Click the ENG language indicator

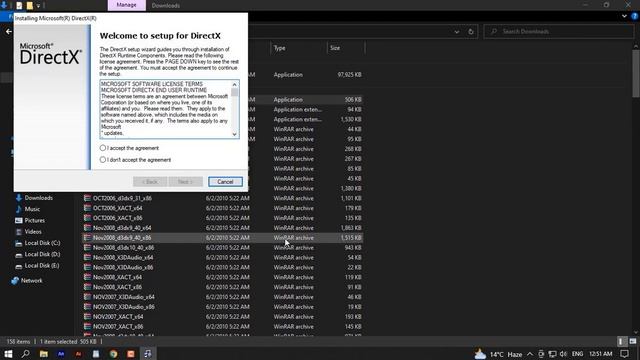(x=577, y=354)
